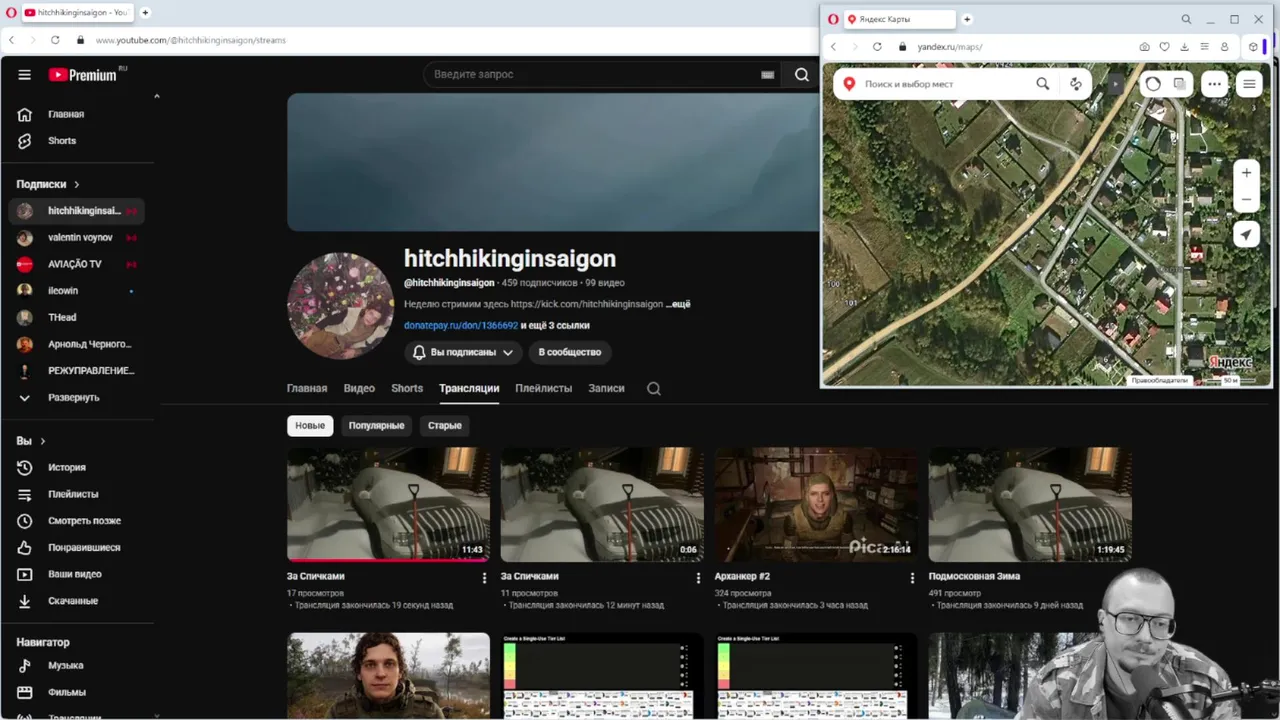
Task: Open the channel's Главная tab
Action: (307, 388)
